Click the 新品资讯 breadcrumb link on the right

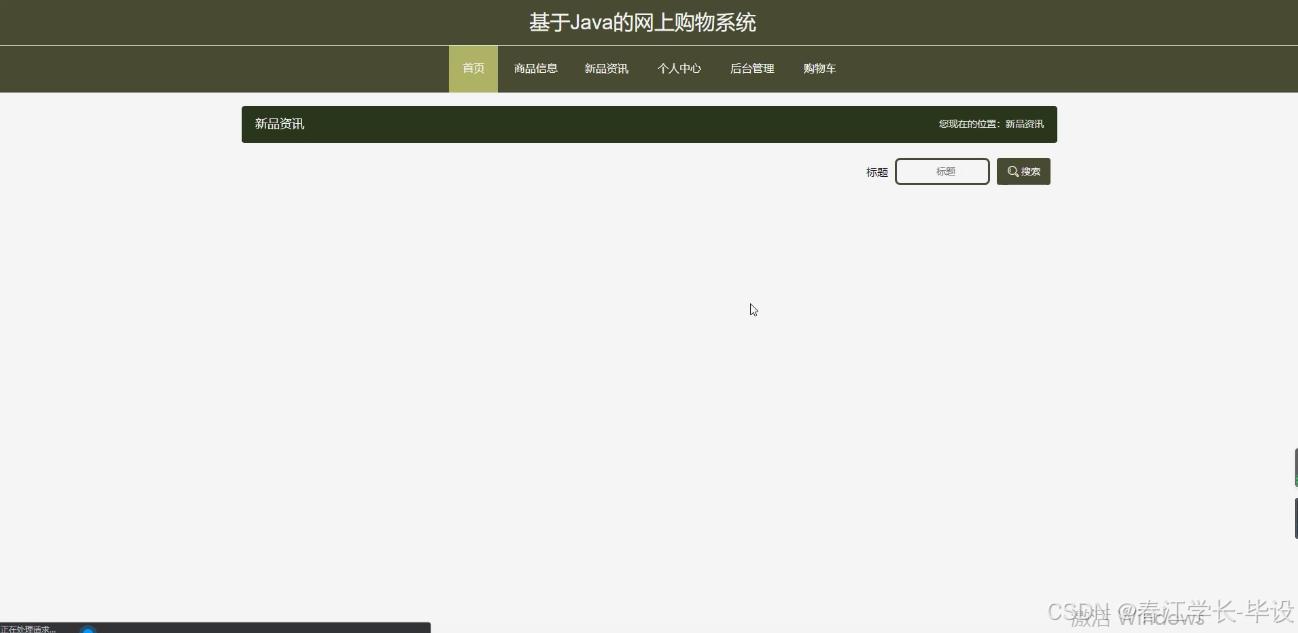coord(1022,124)
